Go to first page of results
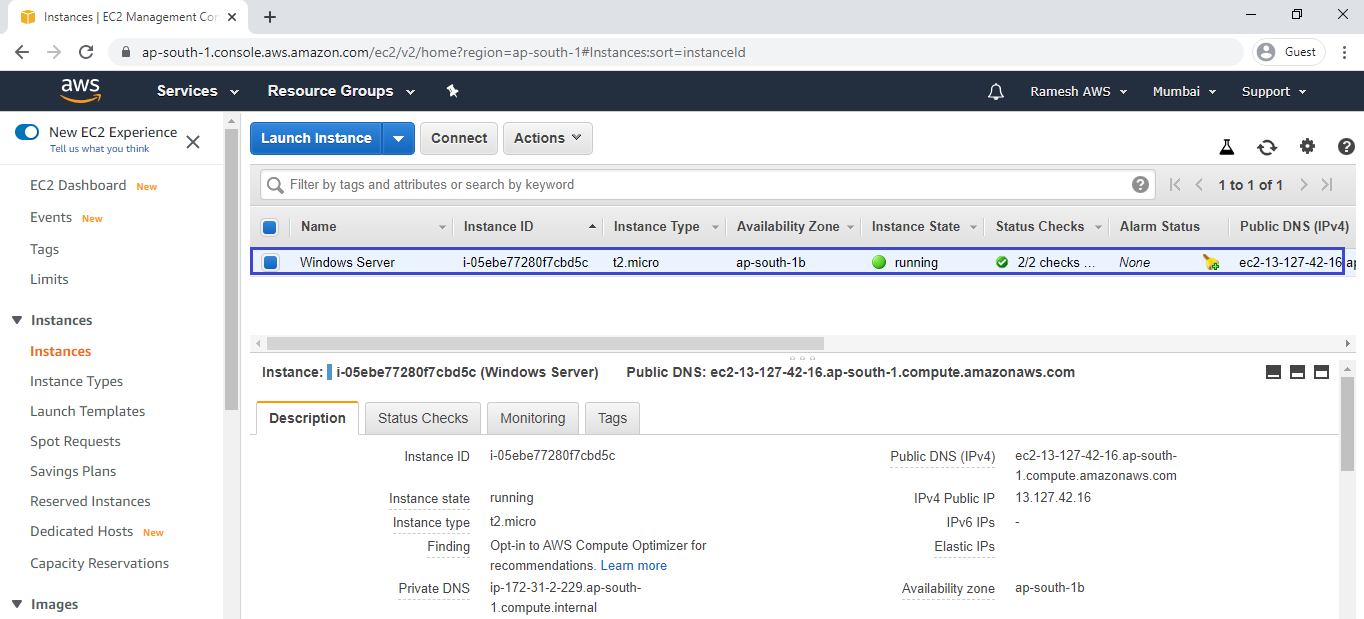Image resolution: width=1364 pixels, height=619 pixels. 1175,185
